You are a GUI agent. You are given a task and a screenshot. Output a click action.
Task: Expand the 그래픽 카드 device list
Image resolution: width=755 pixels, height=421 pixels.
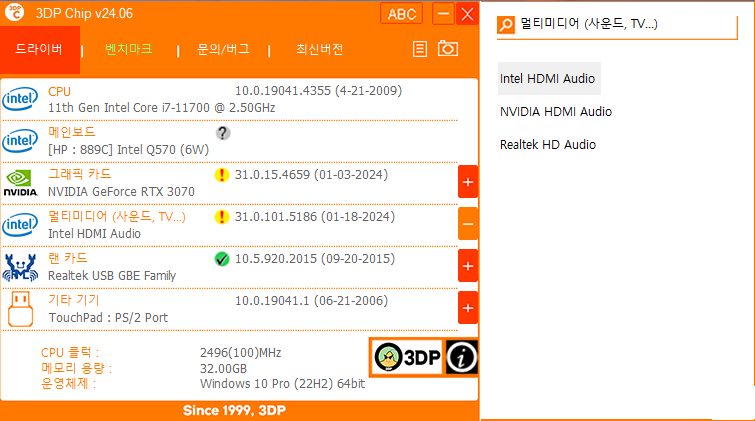pos(468,182)
